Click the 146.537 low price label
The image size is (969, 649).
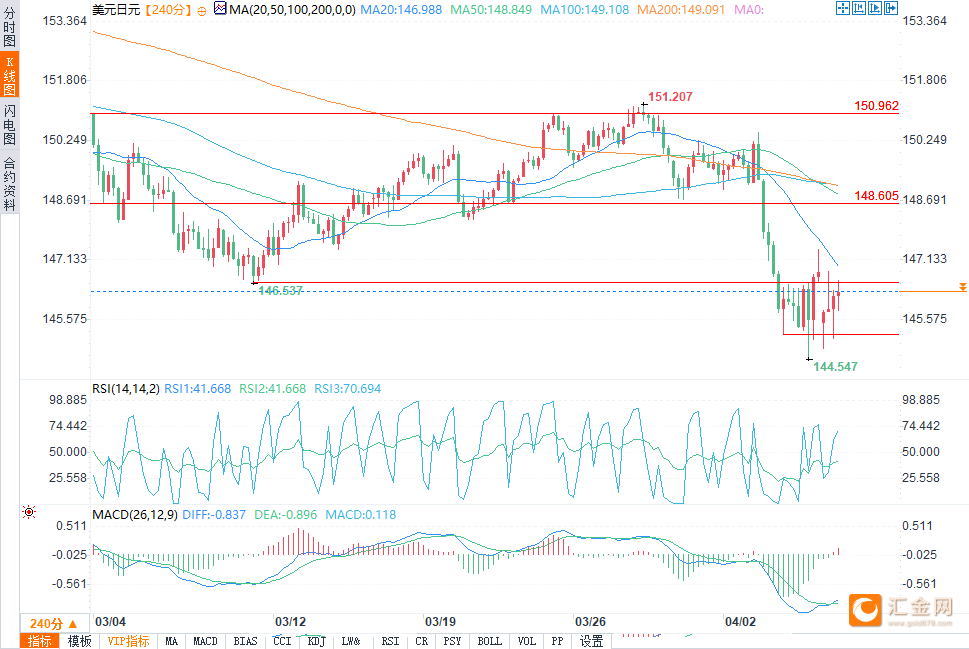(x=281, y=291)
